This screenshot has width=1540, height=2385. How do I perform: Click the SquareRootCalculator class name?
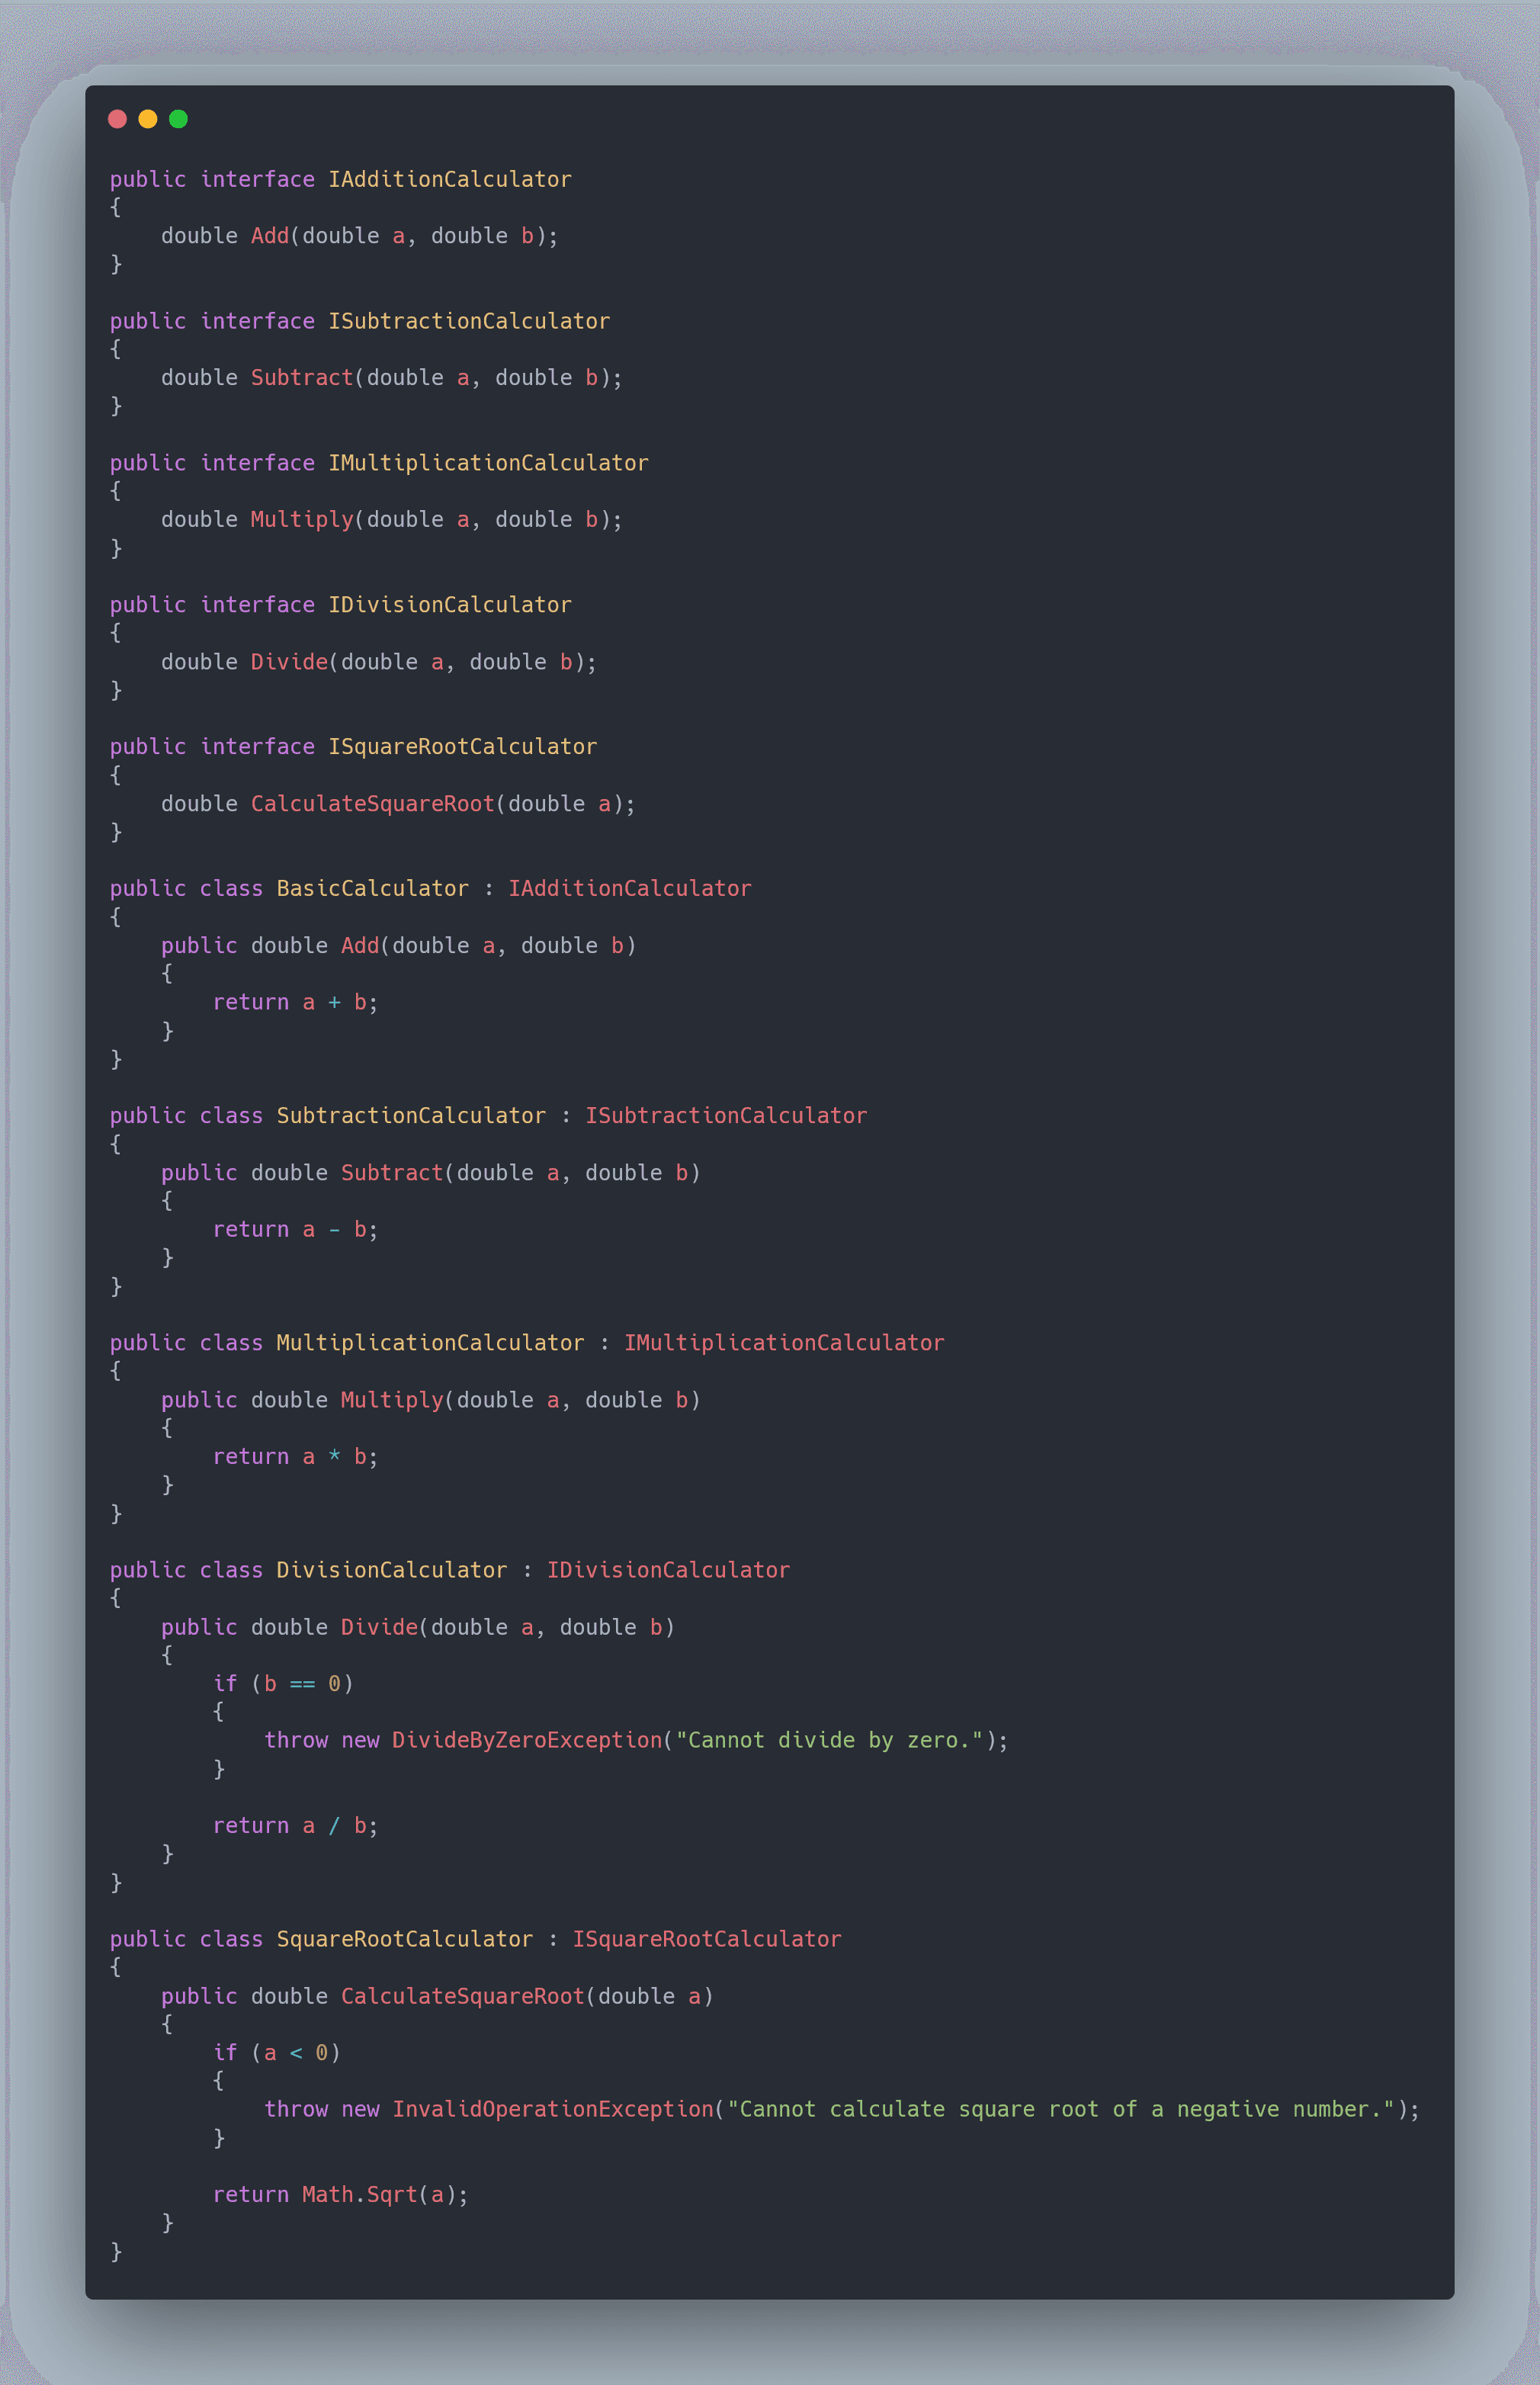click(x=404, y=1939)
